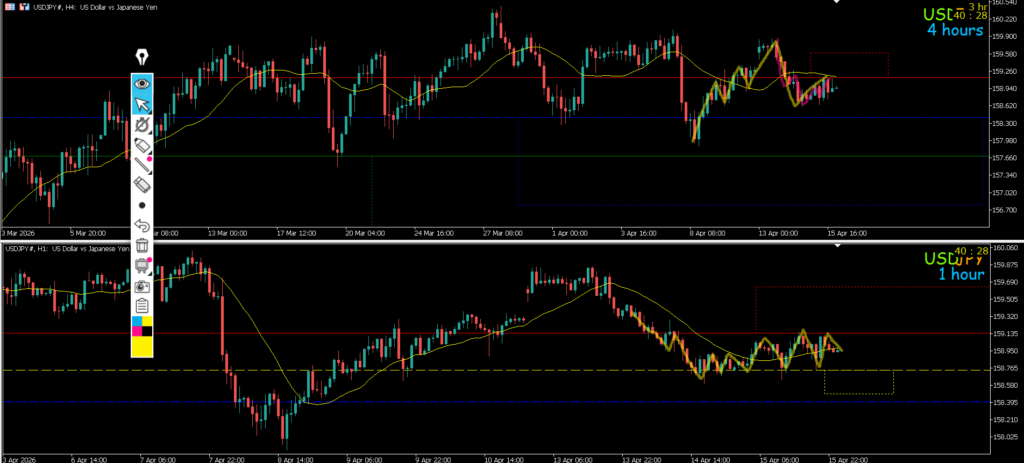Toggle the eye visibility icon for drawings
The width and height of the screenshot is (1024, 463).
click(142, 83)
